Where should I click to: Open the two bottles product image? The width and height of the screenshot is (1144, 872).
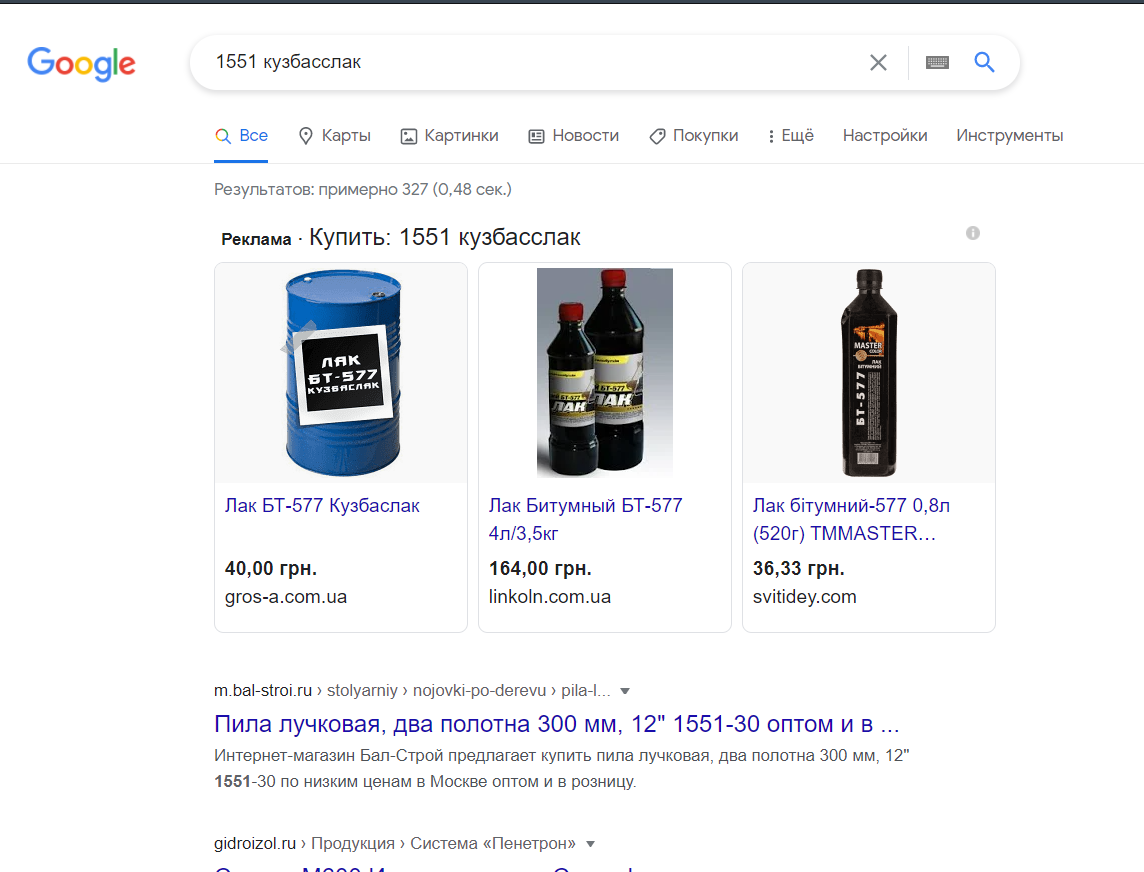605,373
